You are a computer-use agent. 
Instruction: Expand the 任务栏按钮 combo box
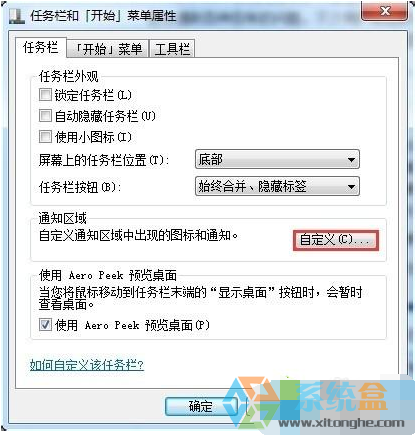click(277, 186)
